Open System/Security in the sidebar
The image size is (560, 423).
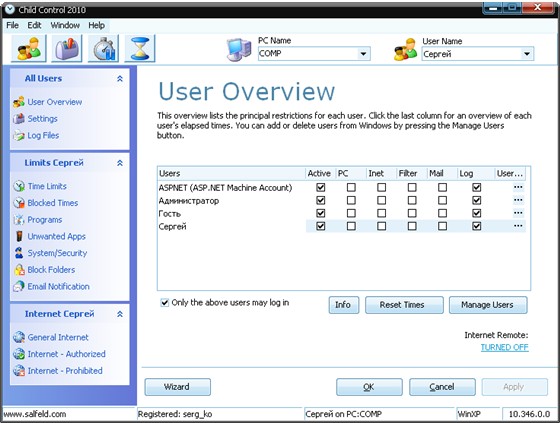pos(57,253)
